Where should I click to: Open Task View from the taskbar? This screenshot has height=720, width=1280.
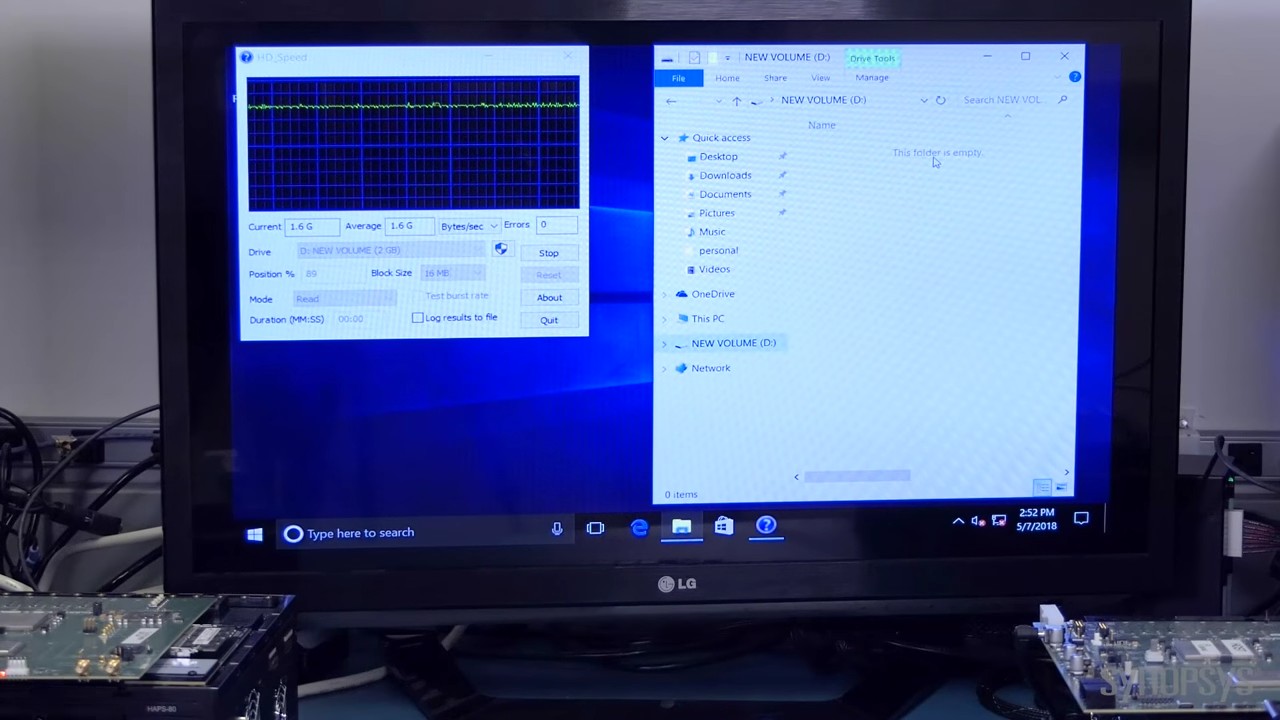(595, 528)
